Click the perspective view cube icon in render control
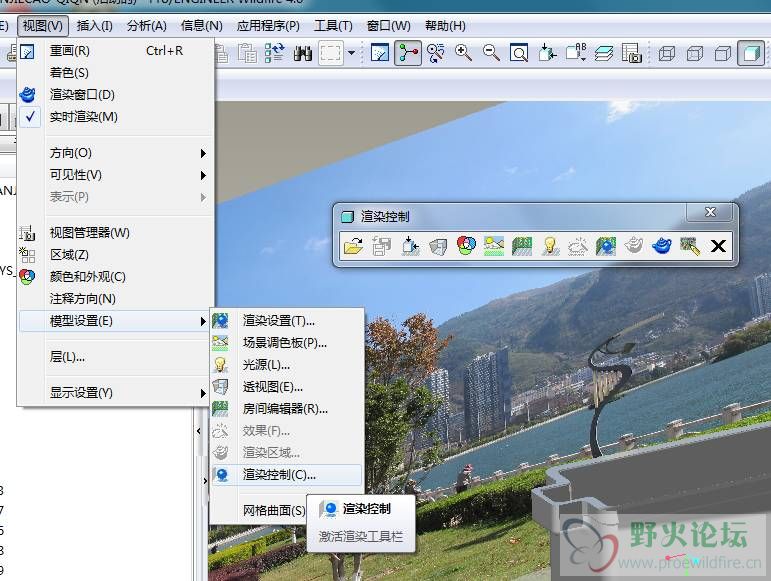771x581 pixels. [x=438, y=245]
